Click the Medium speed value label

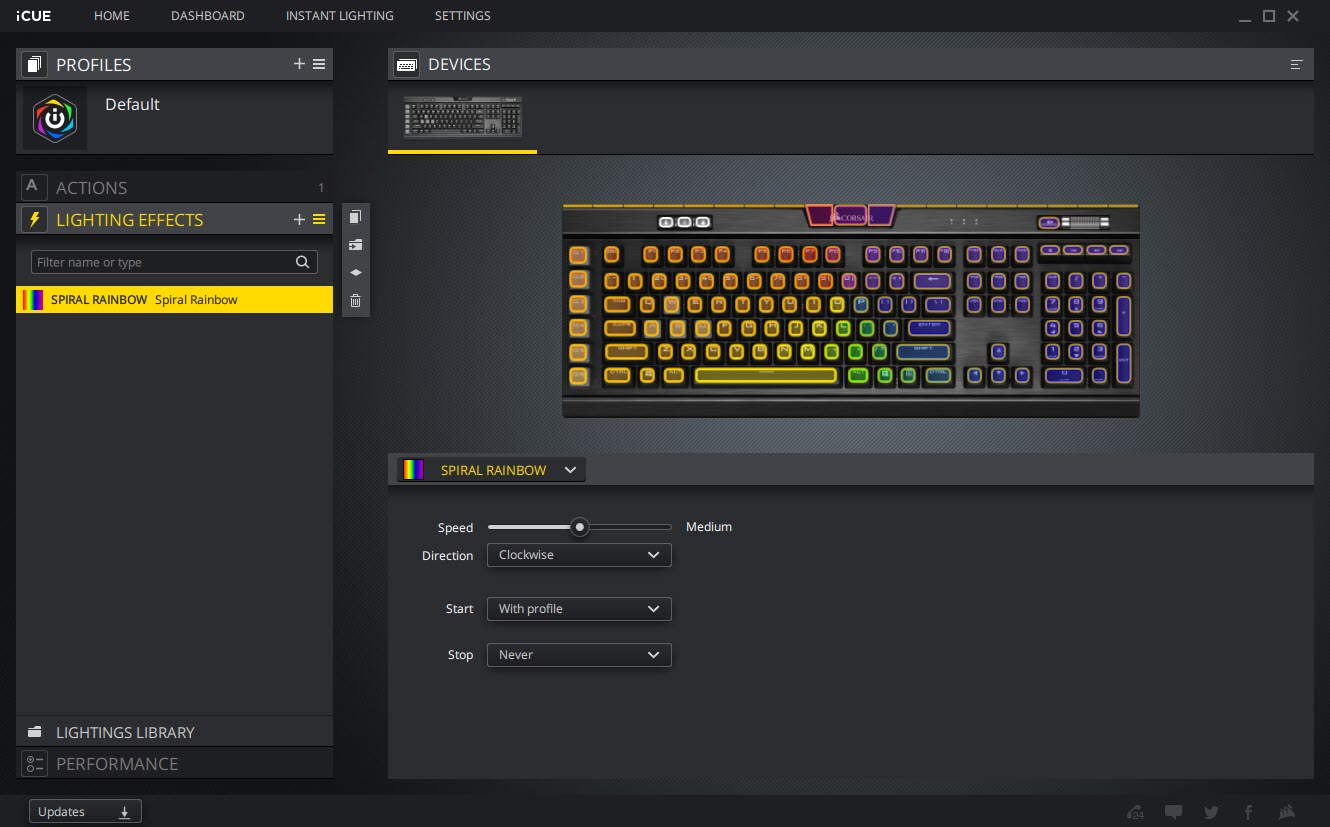click(709, 527)
